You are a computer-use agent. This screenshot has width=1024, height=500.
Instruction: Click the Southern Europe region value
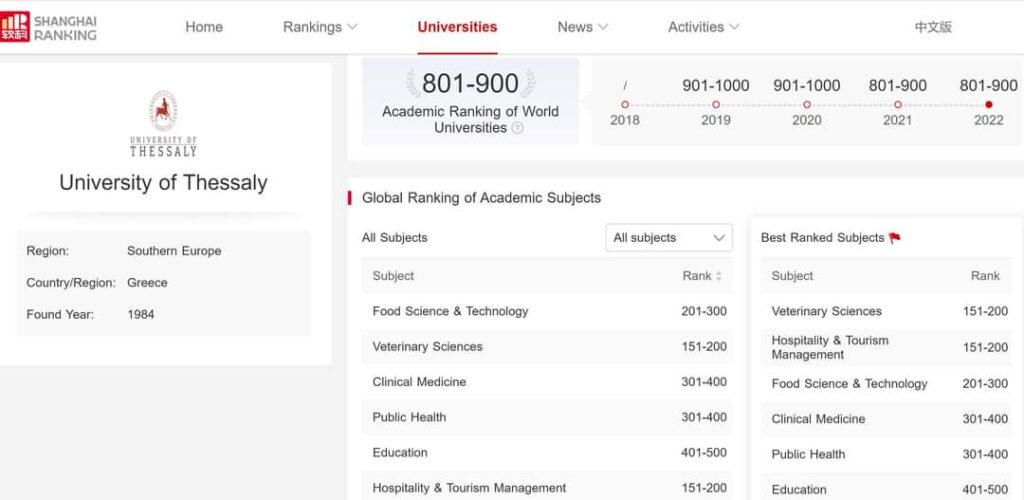point(174,251)
